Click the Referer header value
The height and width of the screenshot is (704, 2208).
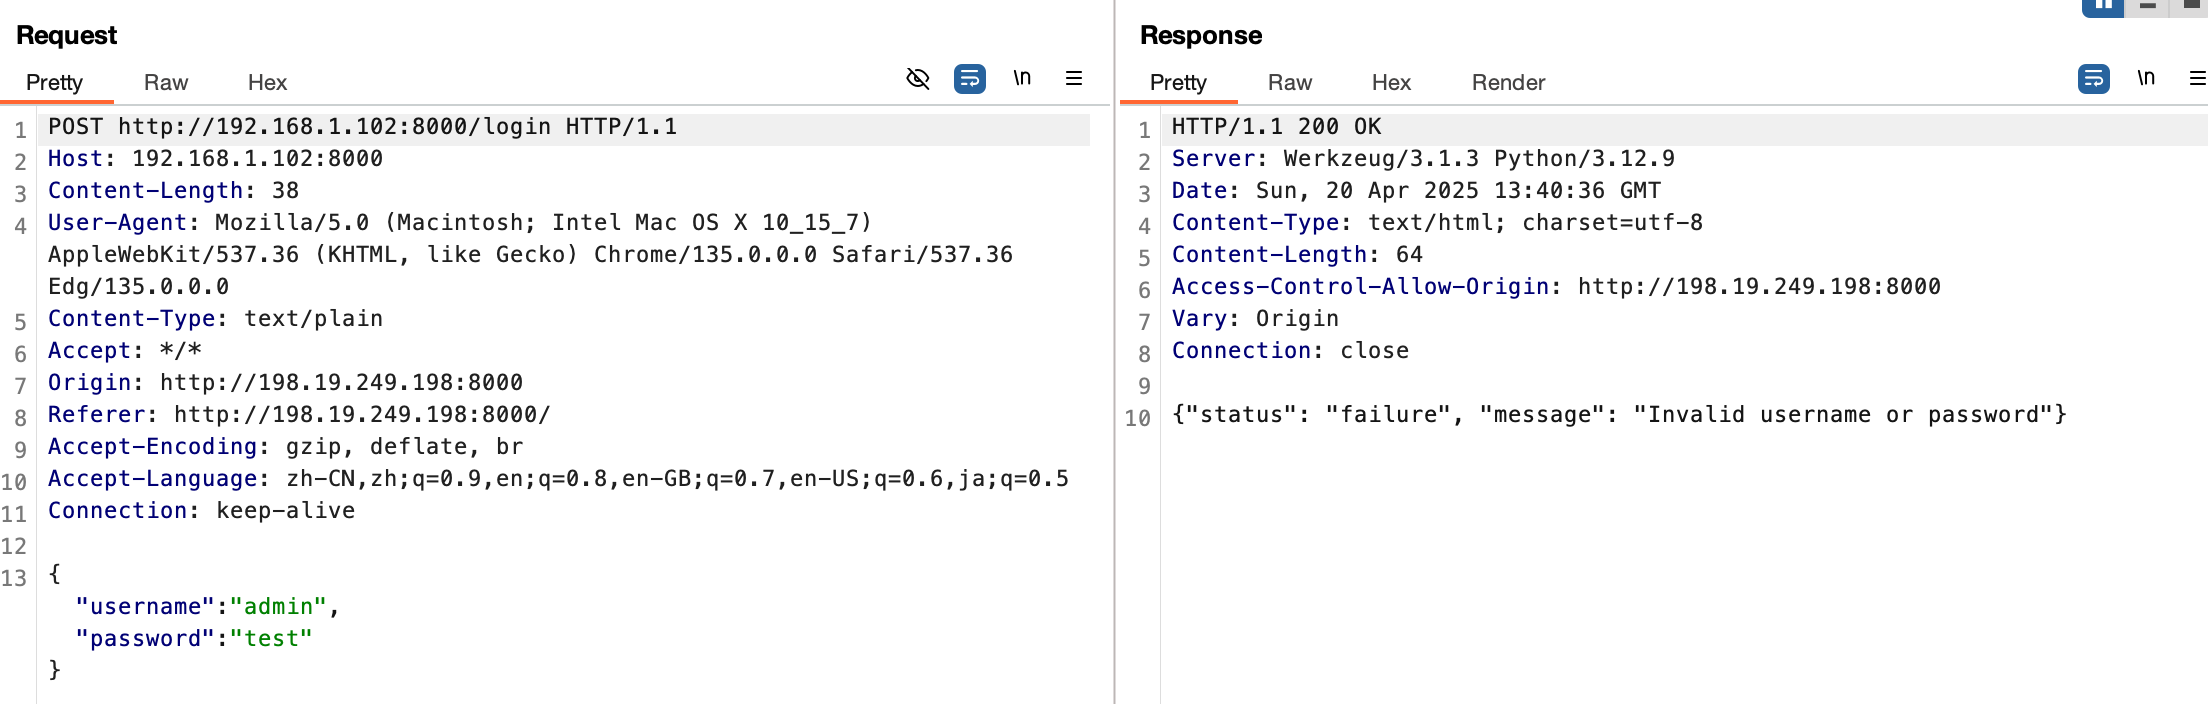(x=362, y=415)
